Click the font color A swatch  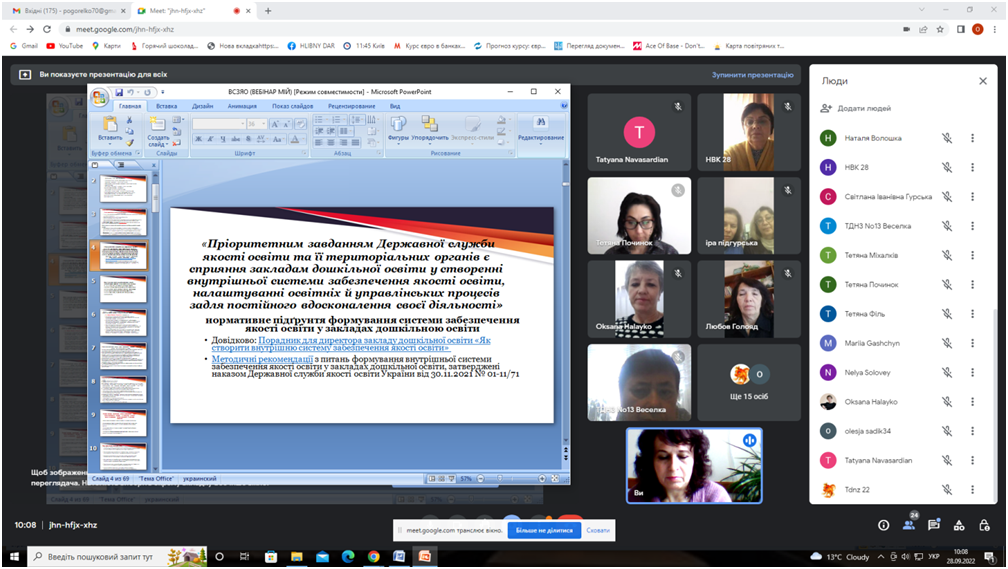(x=295, y=140)
